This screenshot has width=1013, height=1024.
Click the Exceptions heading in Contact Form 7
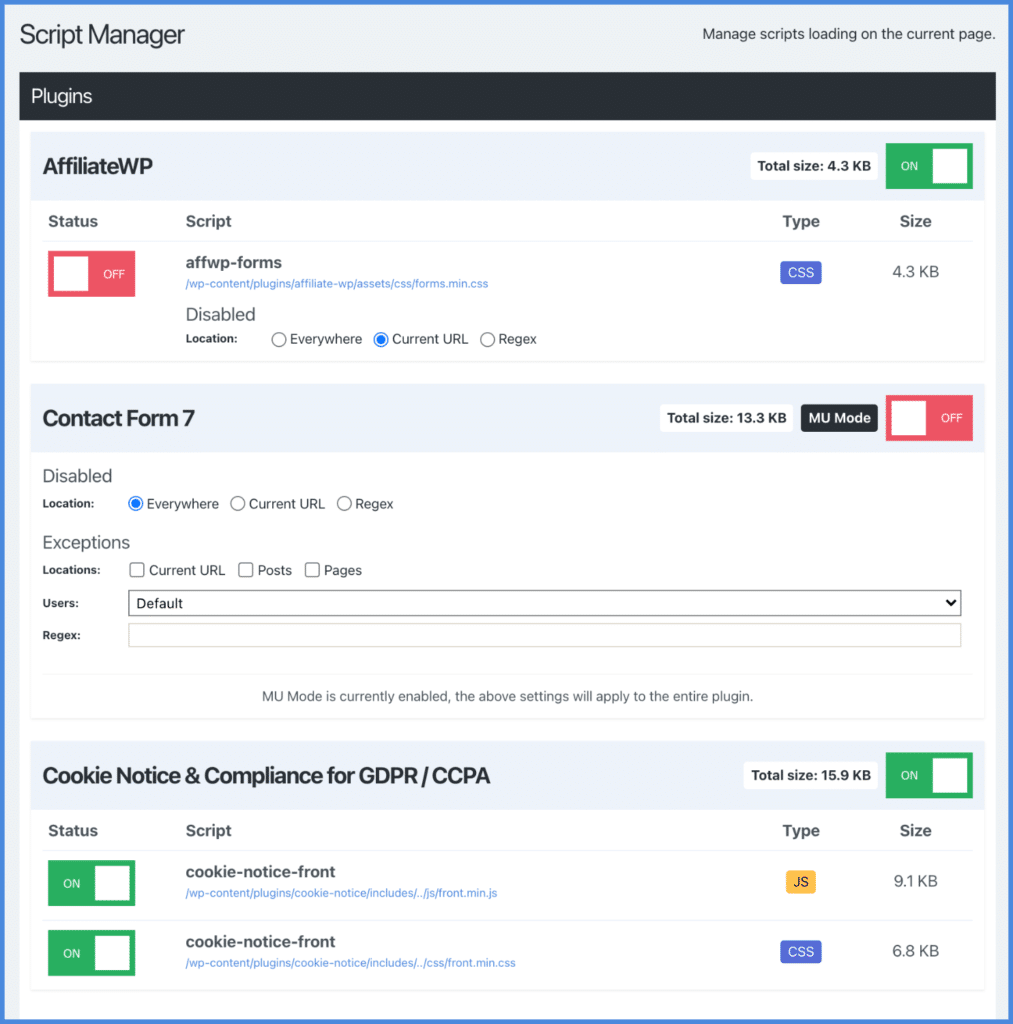point(86,542)
